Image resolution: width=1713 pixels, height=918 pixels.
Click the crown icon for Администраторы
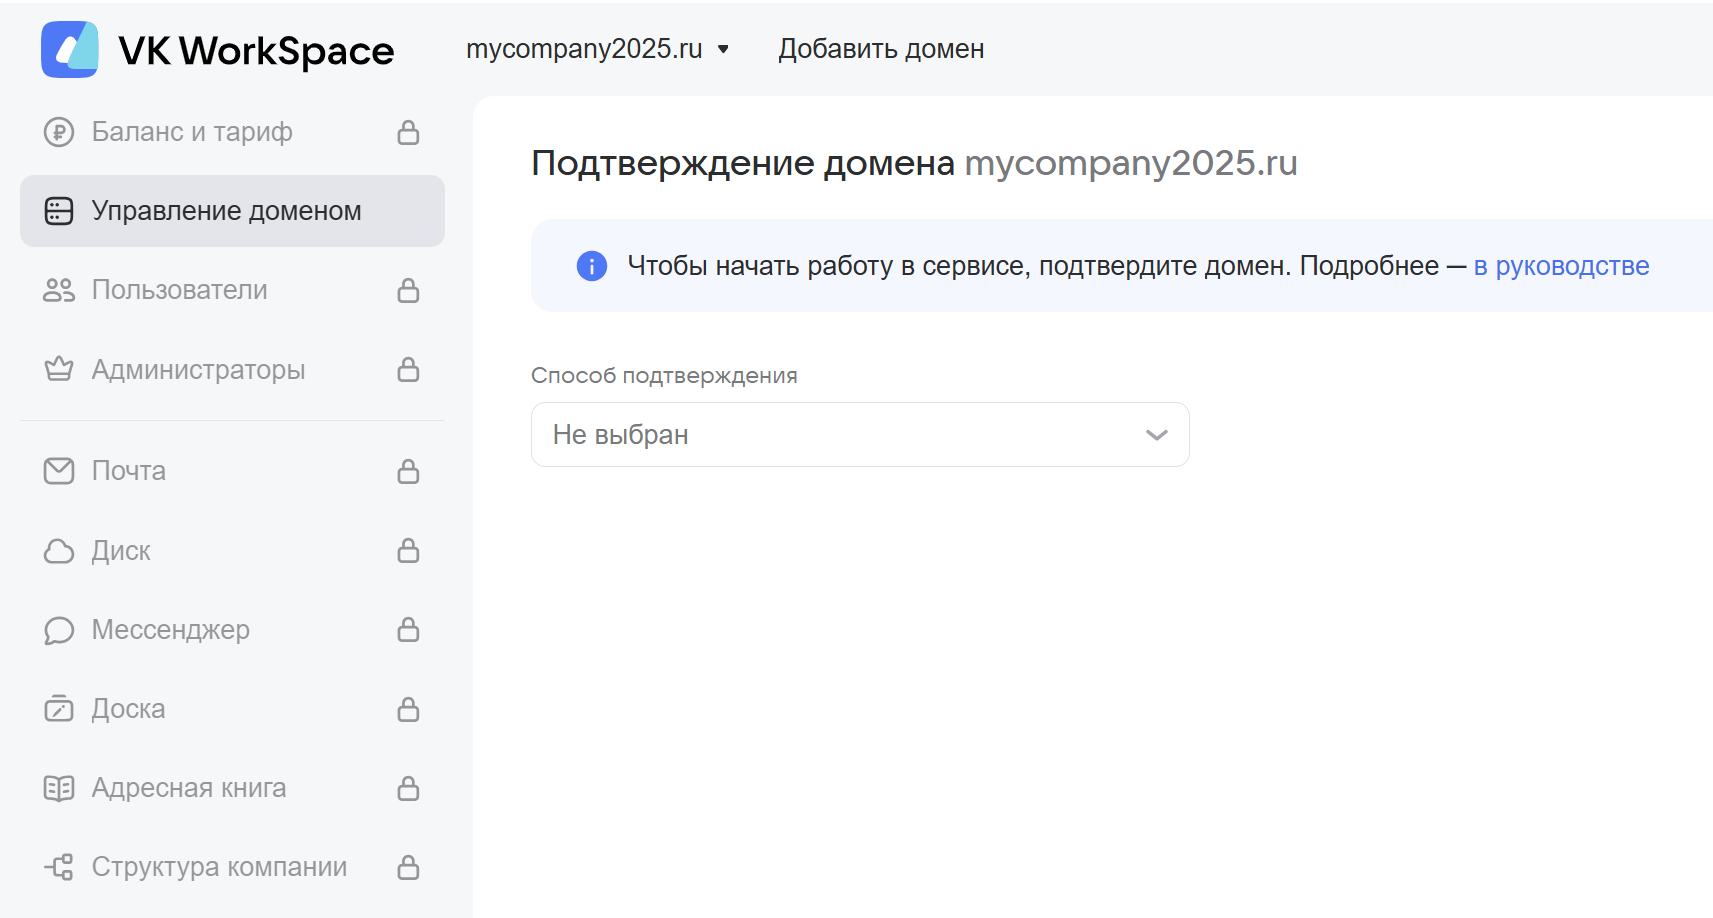(59, 370)
